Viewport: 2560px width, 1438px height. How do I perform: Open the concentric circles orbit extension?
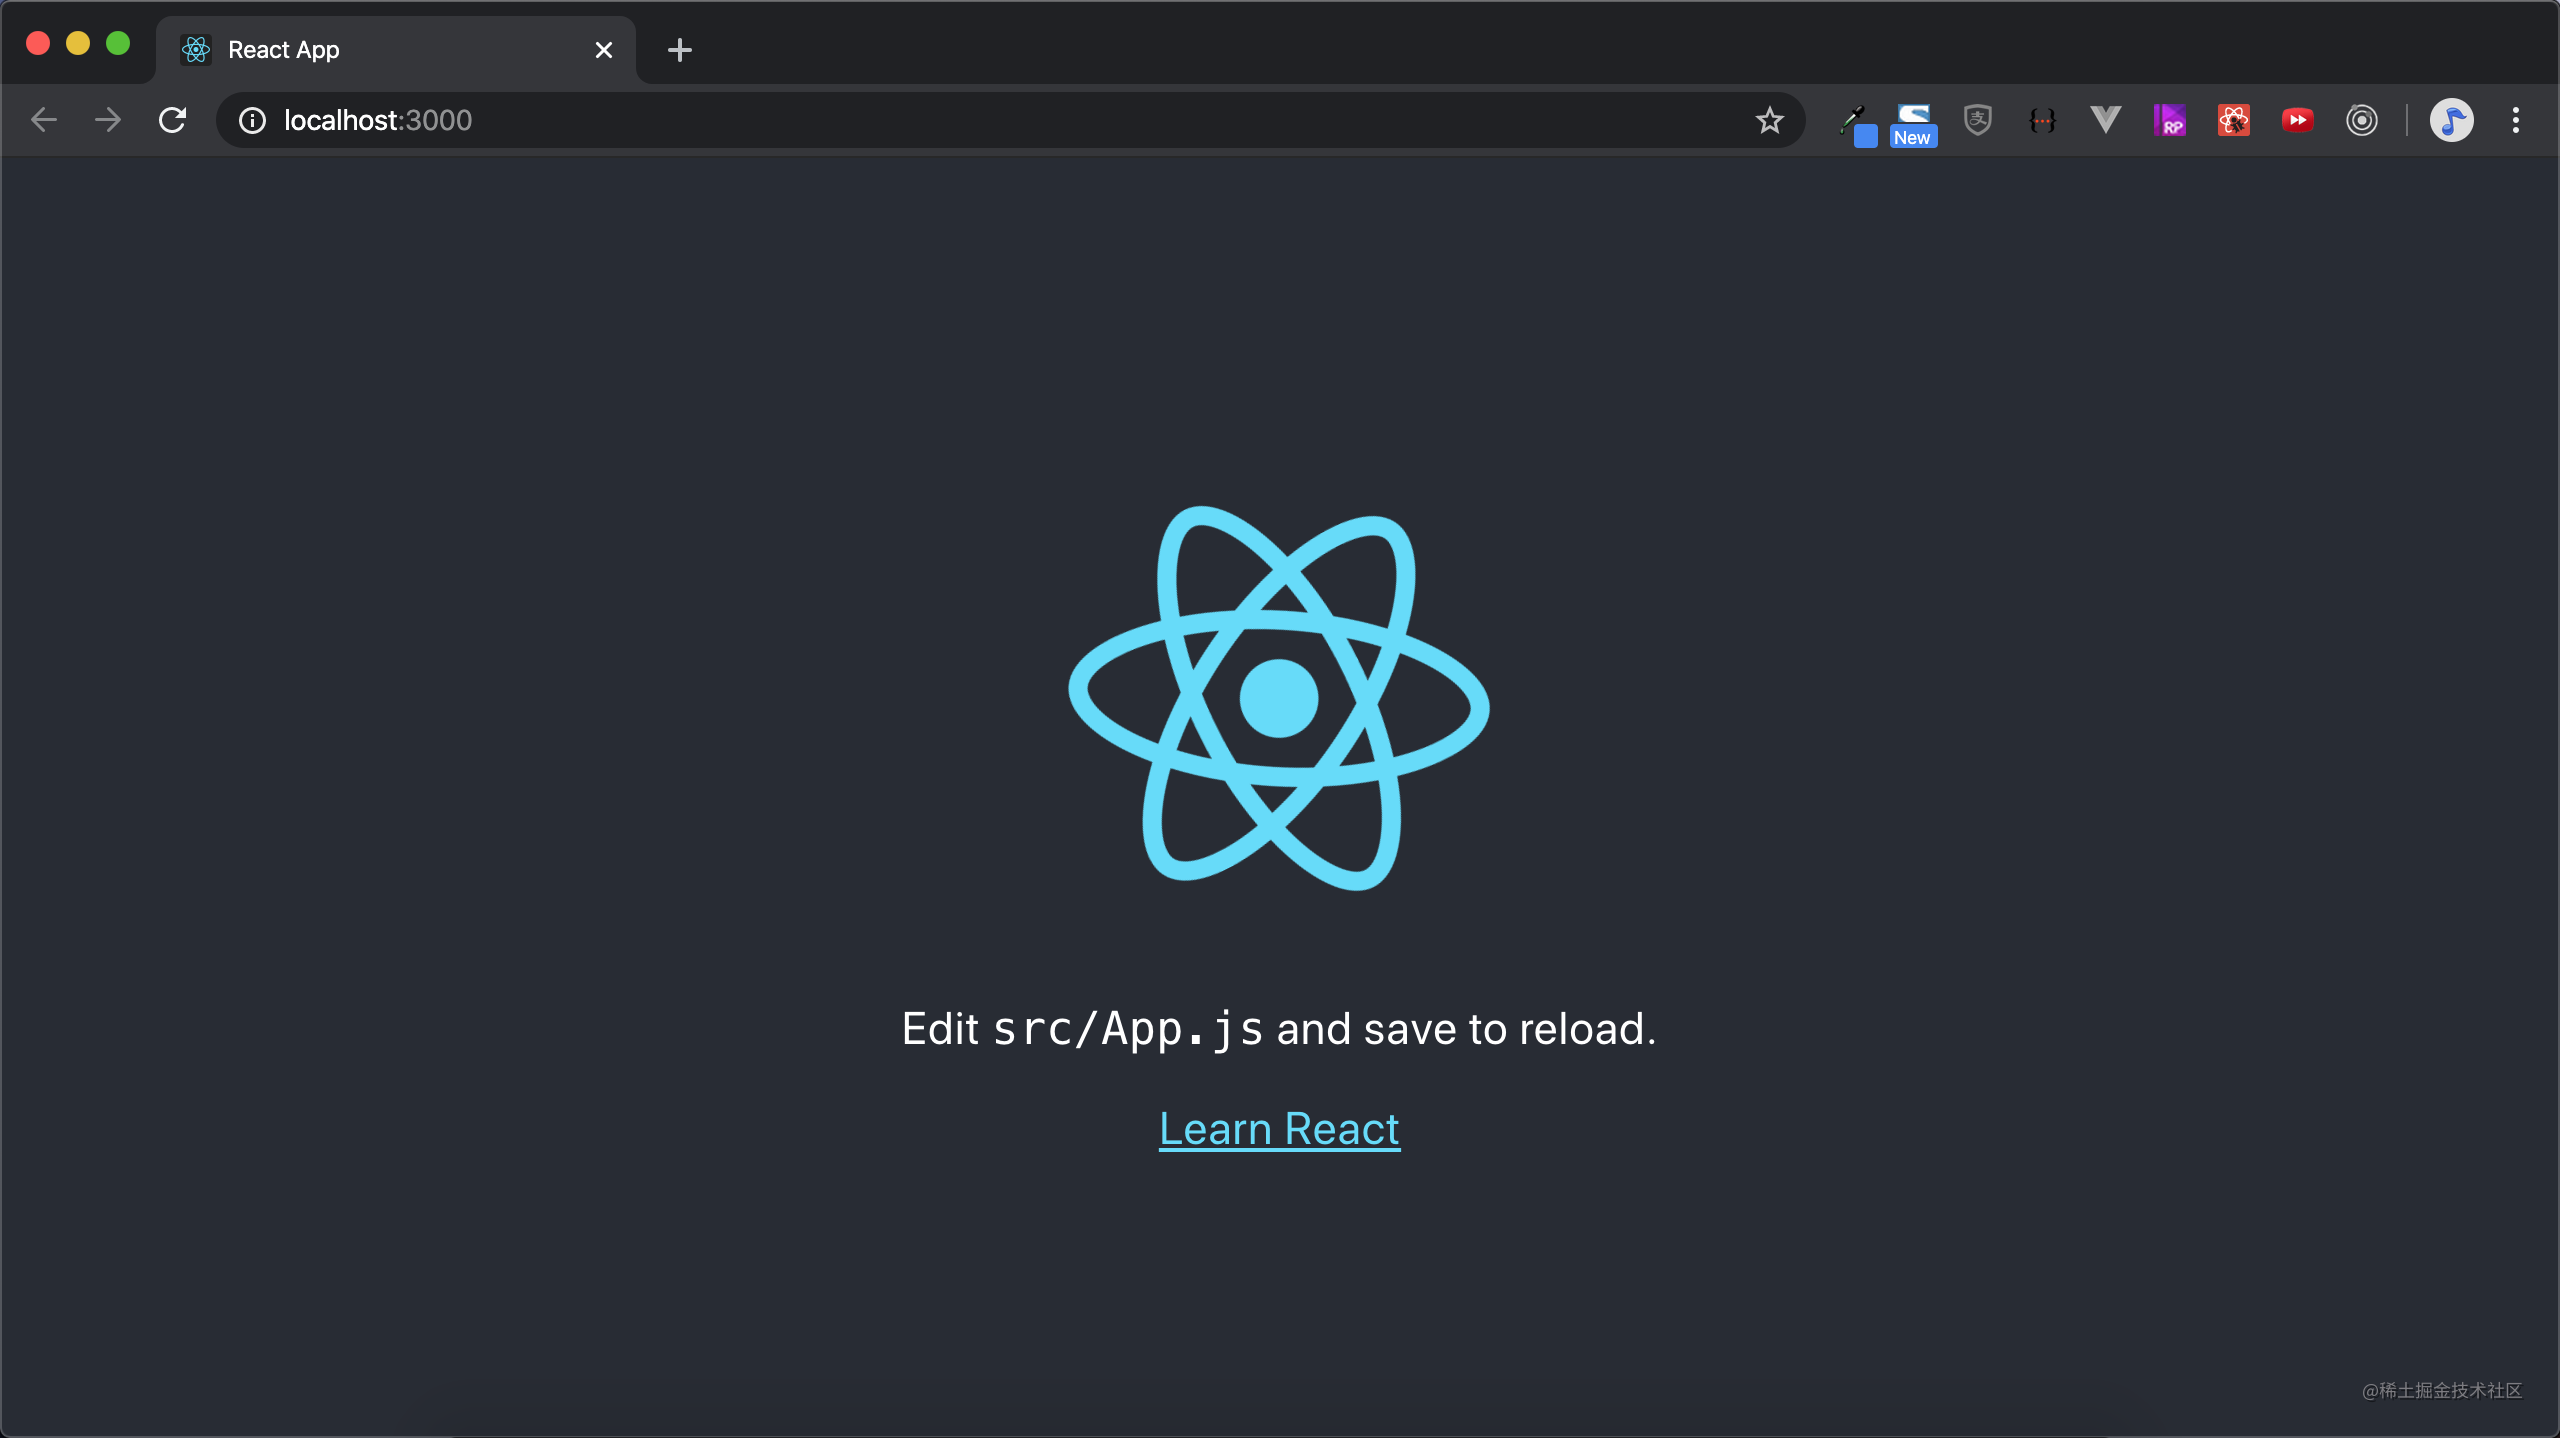pyautogui.click(x=2362, y=120)
